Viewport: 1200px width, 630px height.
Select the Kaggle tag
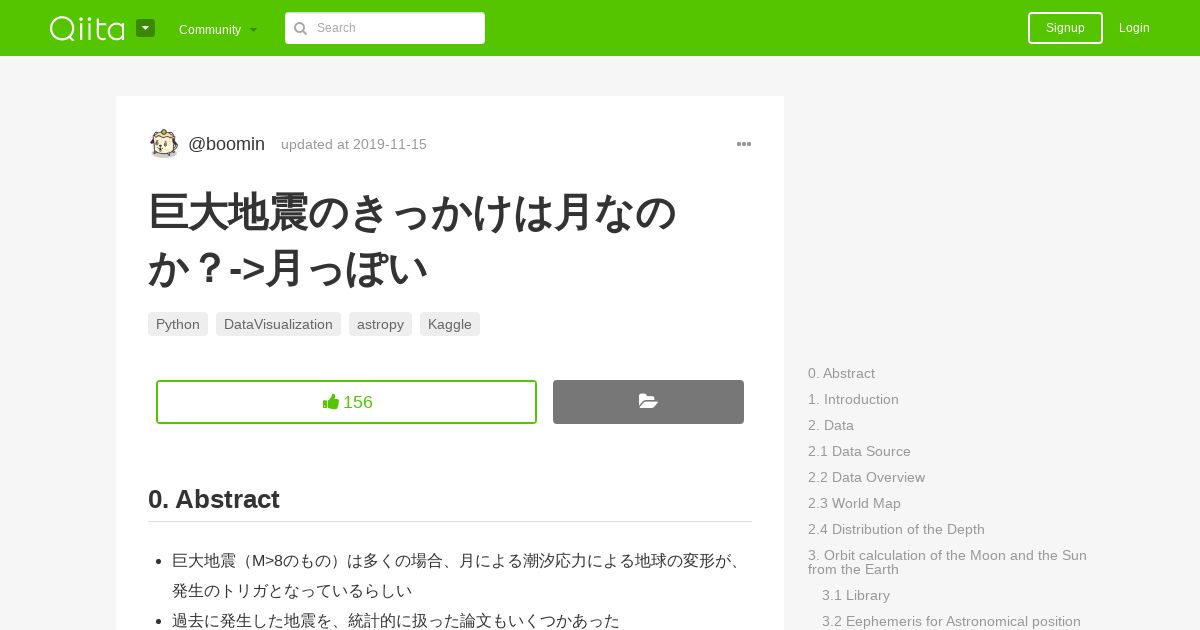[450, 324]
